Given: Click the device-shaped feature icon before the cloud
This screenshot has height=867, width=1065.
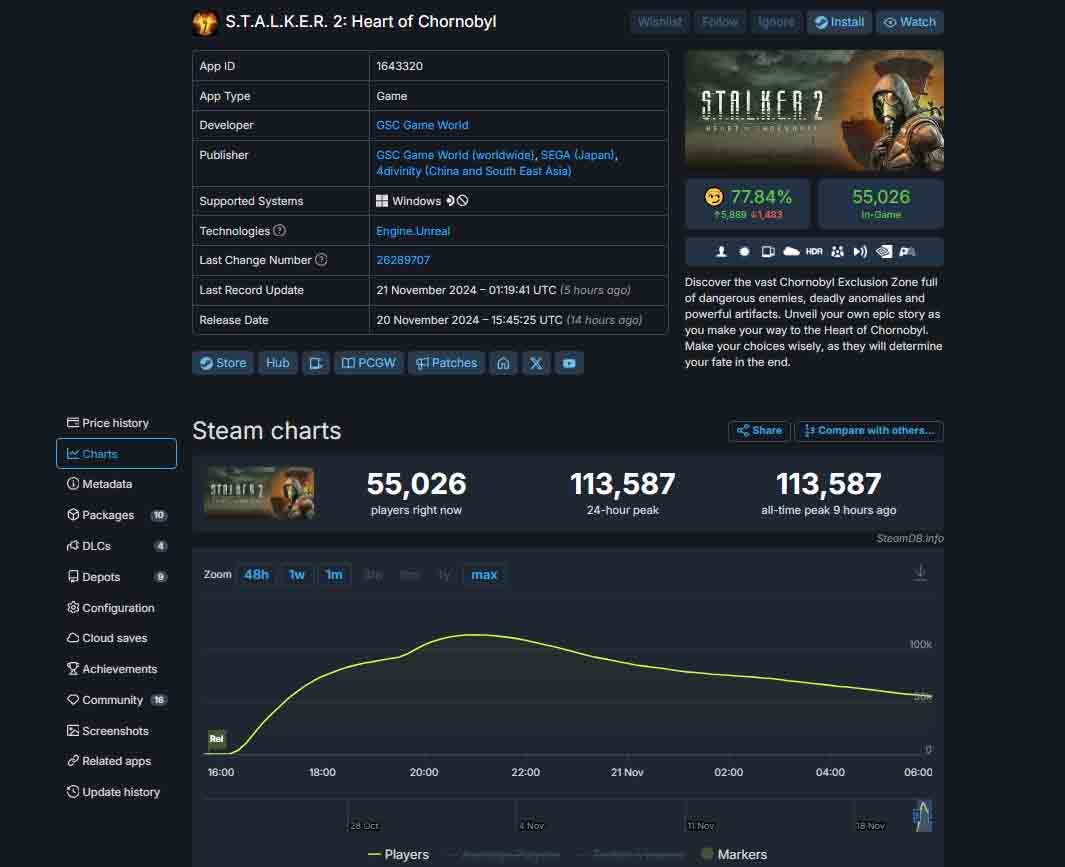Looking at the screenshot, I should tap(768, 251).
